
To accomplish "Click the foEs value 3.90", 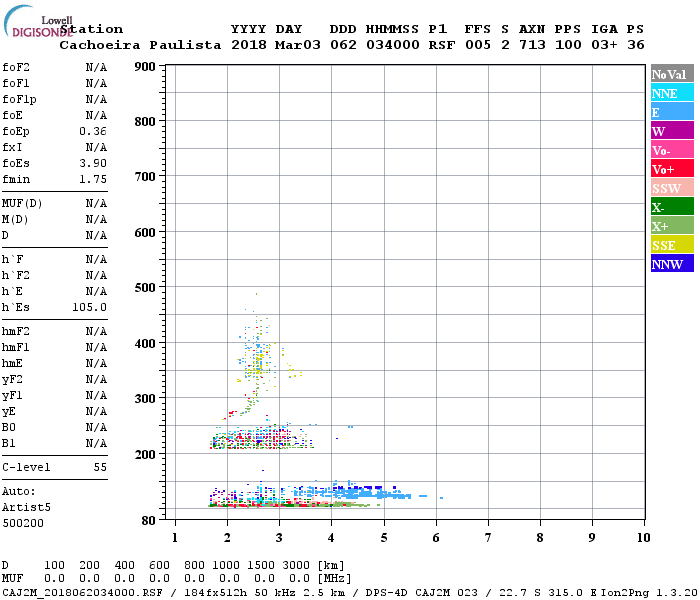I will 93,163.
